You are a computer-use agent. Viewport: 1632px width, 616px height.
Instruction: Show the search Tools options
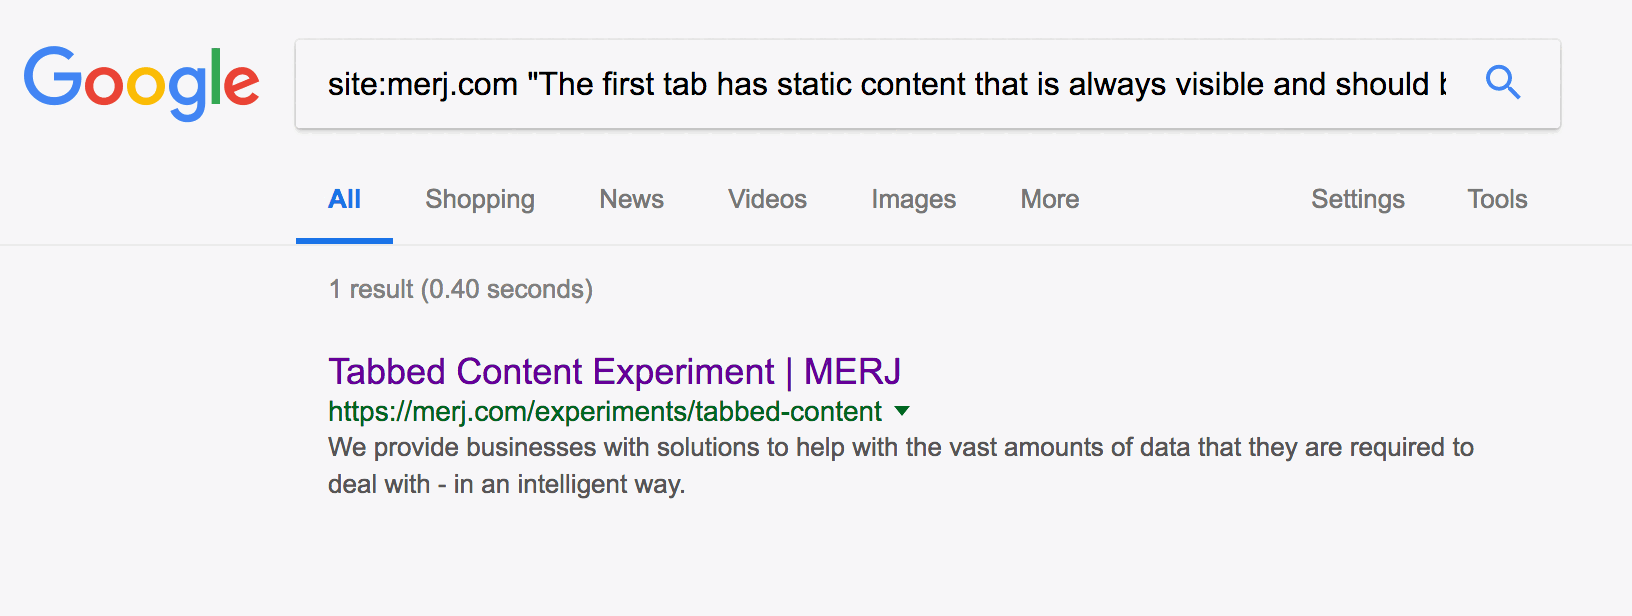click(1497, 199)
